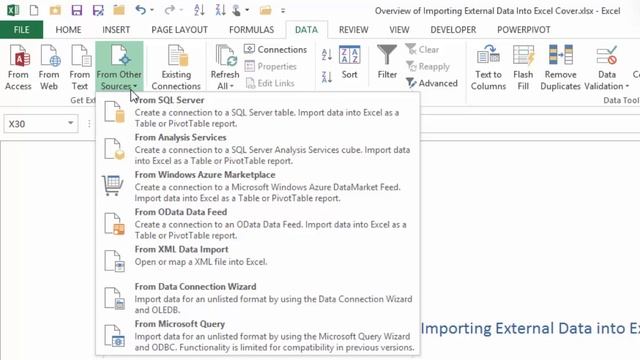Click the Data Validation icon
This screenshot has height=360, width=640.
(607, 56)
